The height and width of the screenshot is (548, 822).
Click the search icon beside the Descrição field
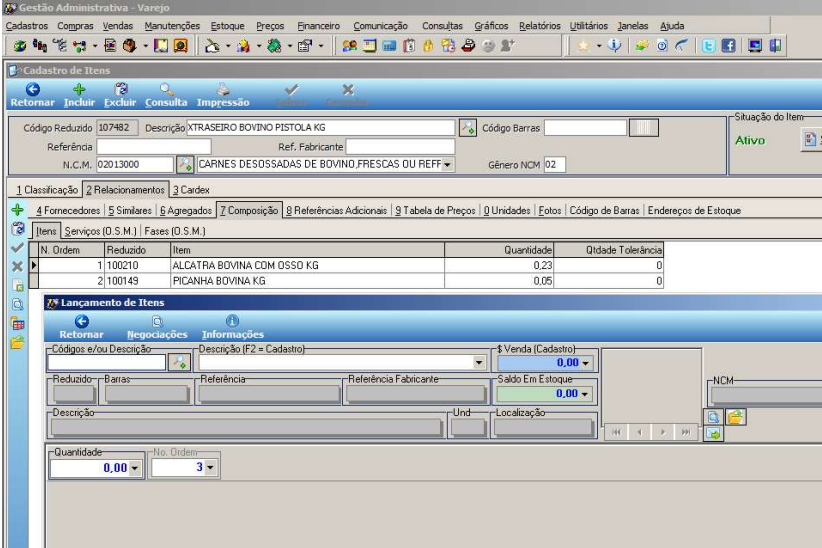coord(468,127)
